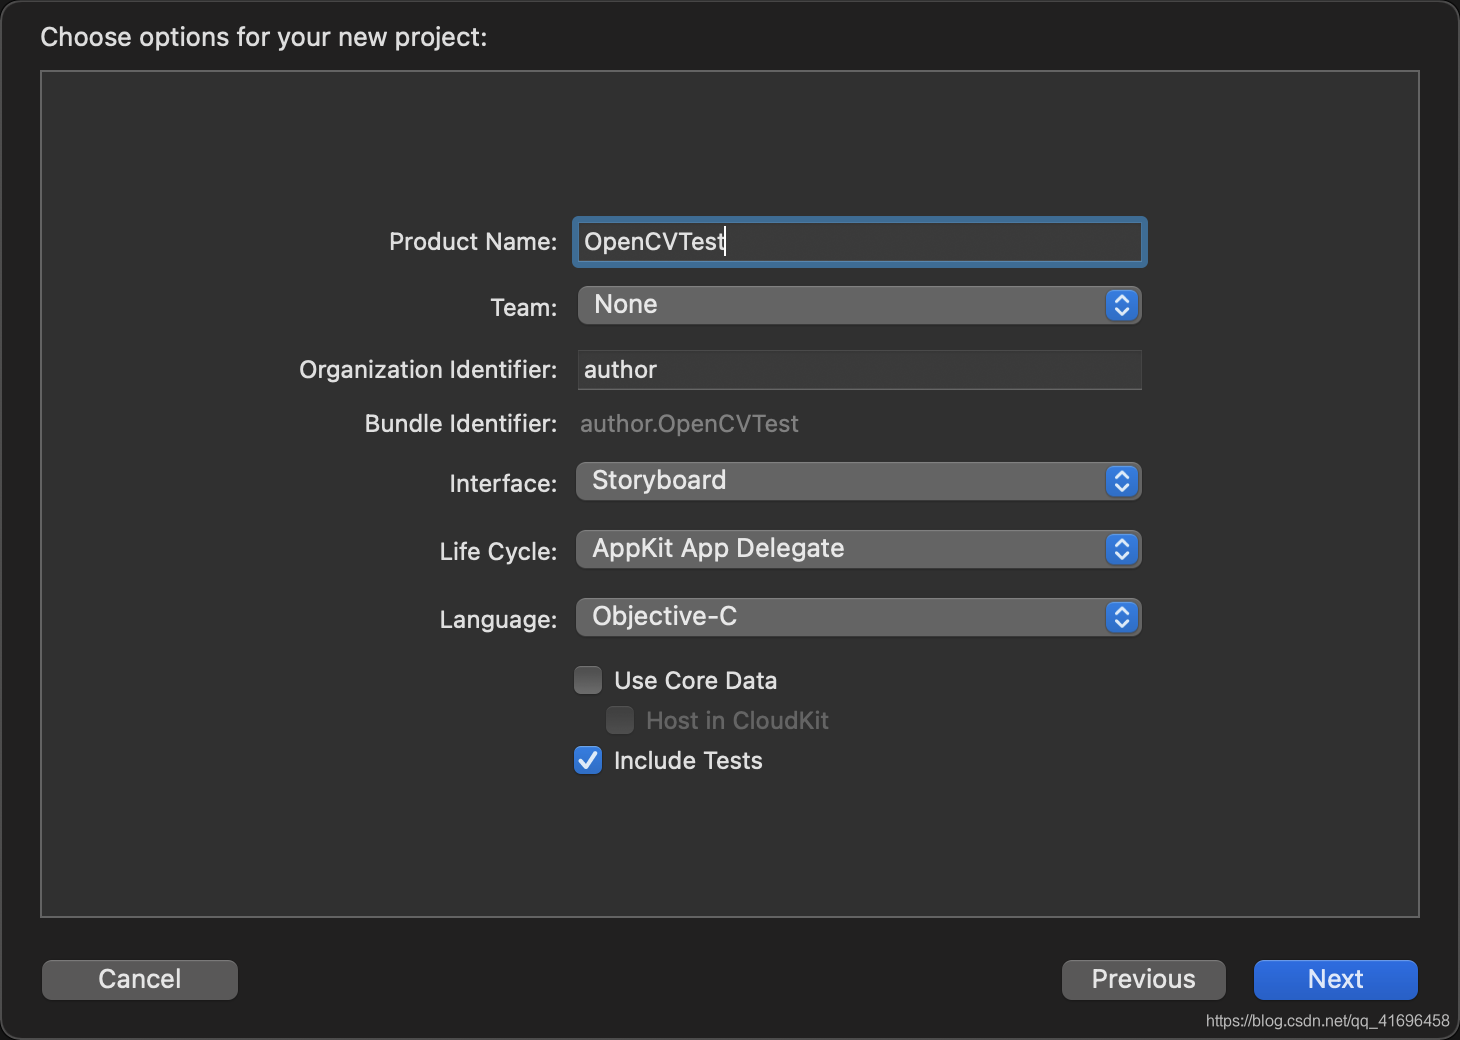Click the blog.csdn.net watermark URL
The height and width of the screenshot is (1040, 1460).
click(x=1327, y=1021)
